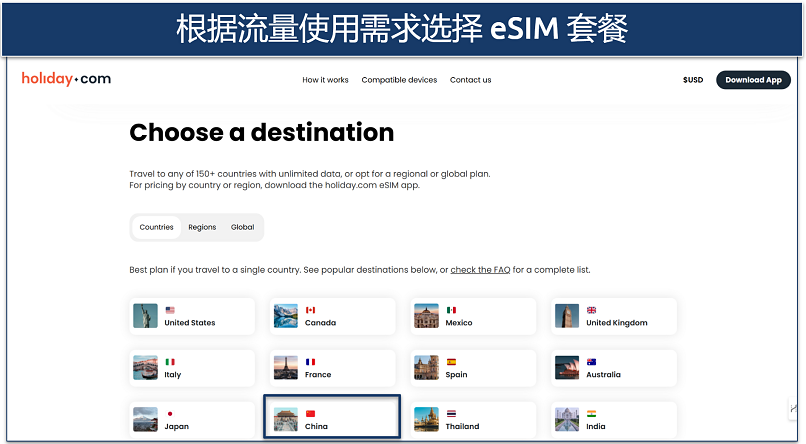
Task: Choose the Japan destination label
Action: coord(176,427)
